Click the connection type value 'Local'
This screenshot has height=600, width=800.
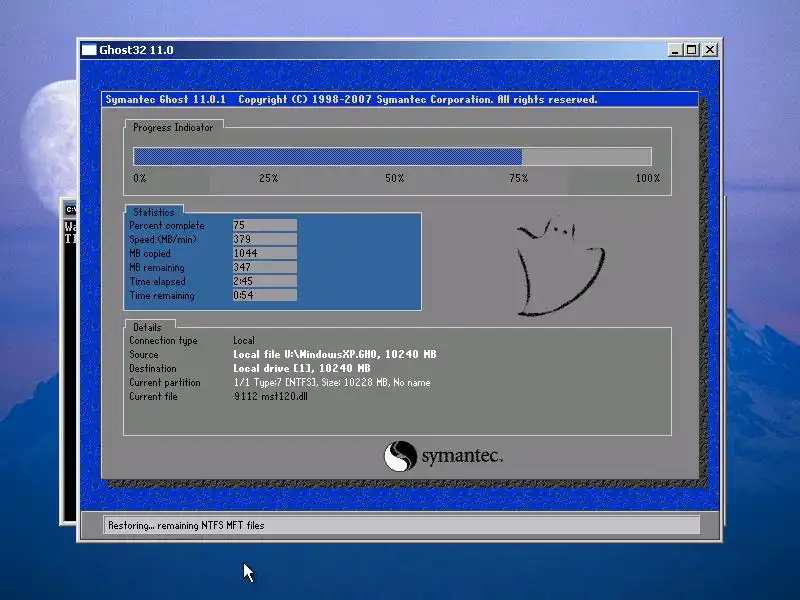click(244, 340)
